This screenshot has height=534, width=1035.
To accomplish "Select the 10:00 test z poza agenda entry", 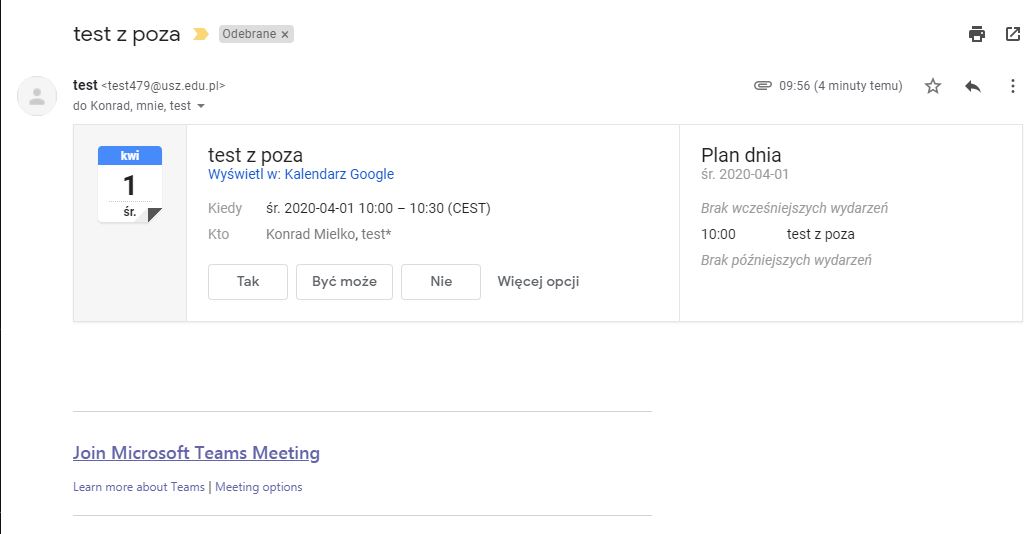I will pyautogui.click(x=820, y=234).
